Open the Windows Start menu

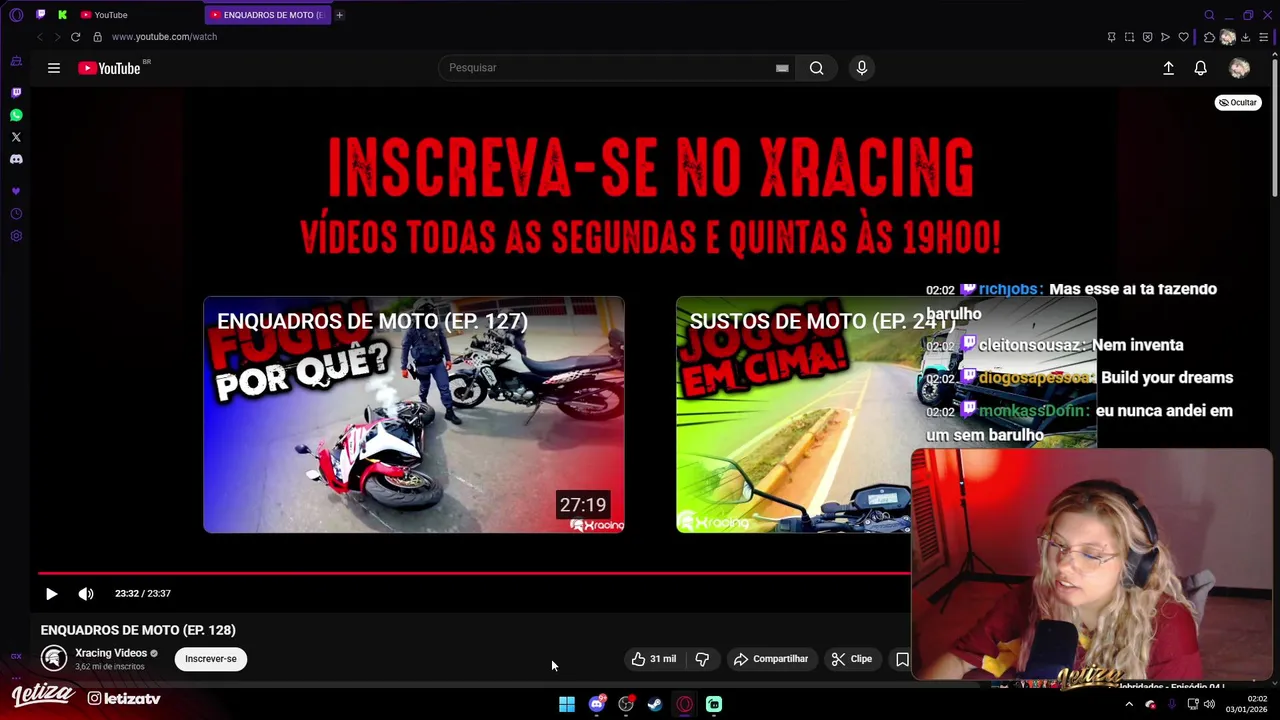click(x=567, y=704)
